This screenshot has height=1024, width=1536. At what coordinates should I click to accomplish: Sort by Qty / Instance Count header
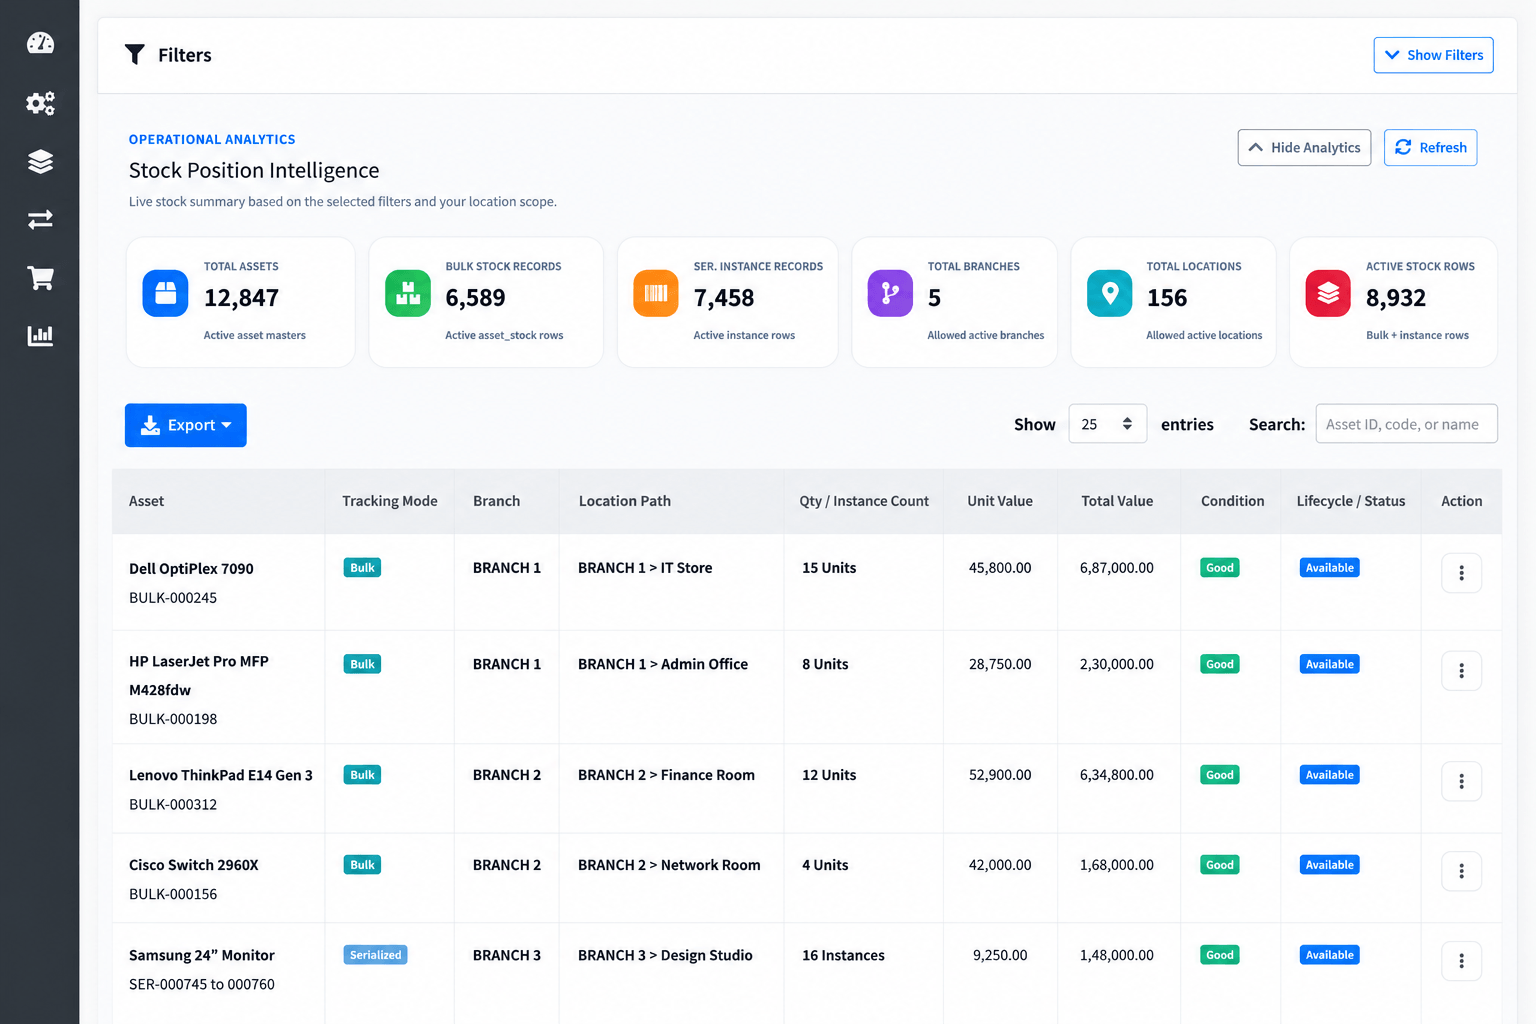[864, 501]
